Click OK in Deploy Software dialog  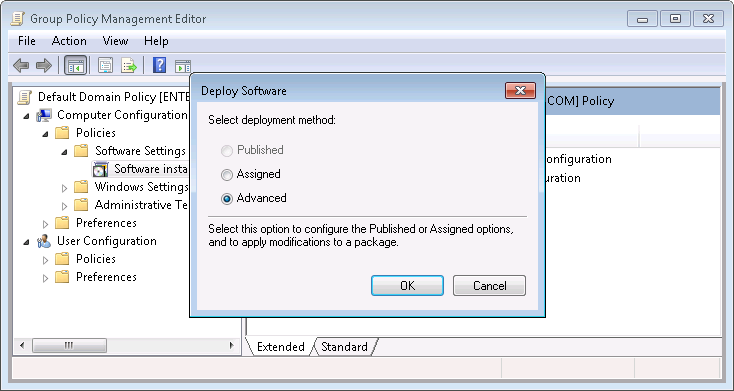tap(407, 286)
